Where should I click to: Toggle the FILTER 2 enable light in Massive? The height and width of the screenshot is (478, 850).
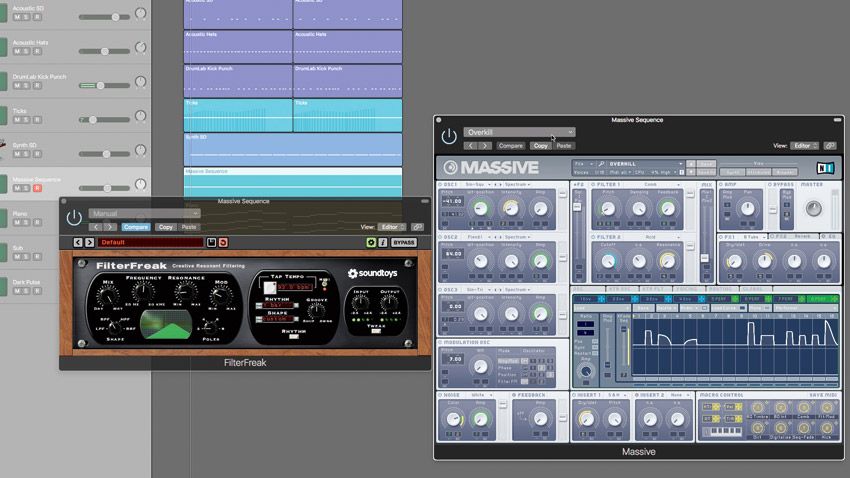coord(593,237)
